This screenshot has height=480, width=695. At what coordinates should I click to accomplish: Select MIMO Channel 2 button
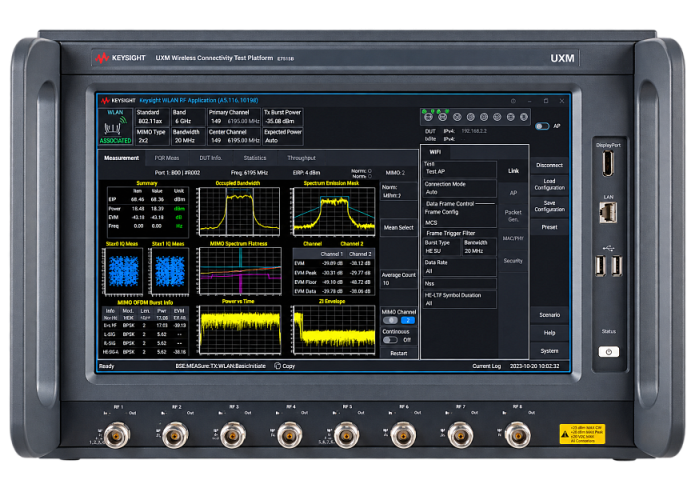(x=408, y=320)
